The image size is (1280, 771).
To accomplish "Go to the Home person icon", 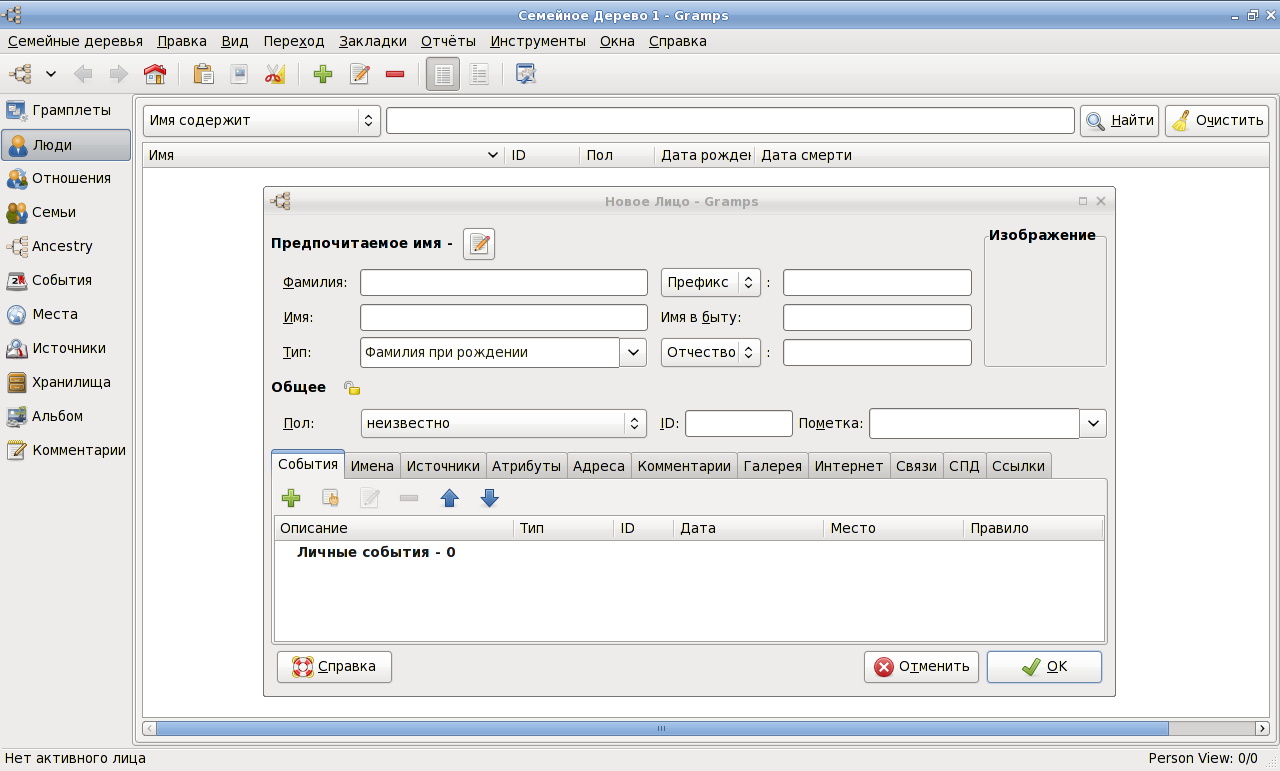I will 154,74.
